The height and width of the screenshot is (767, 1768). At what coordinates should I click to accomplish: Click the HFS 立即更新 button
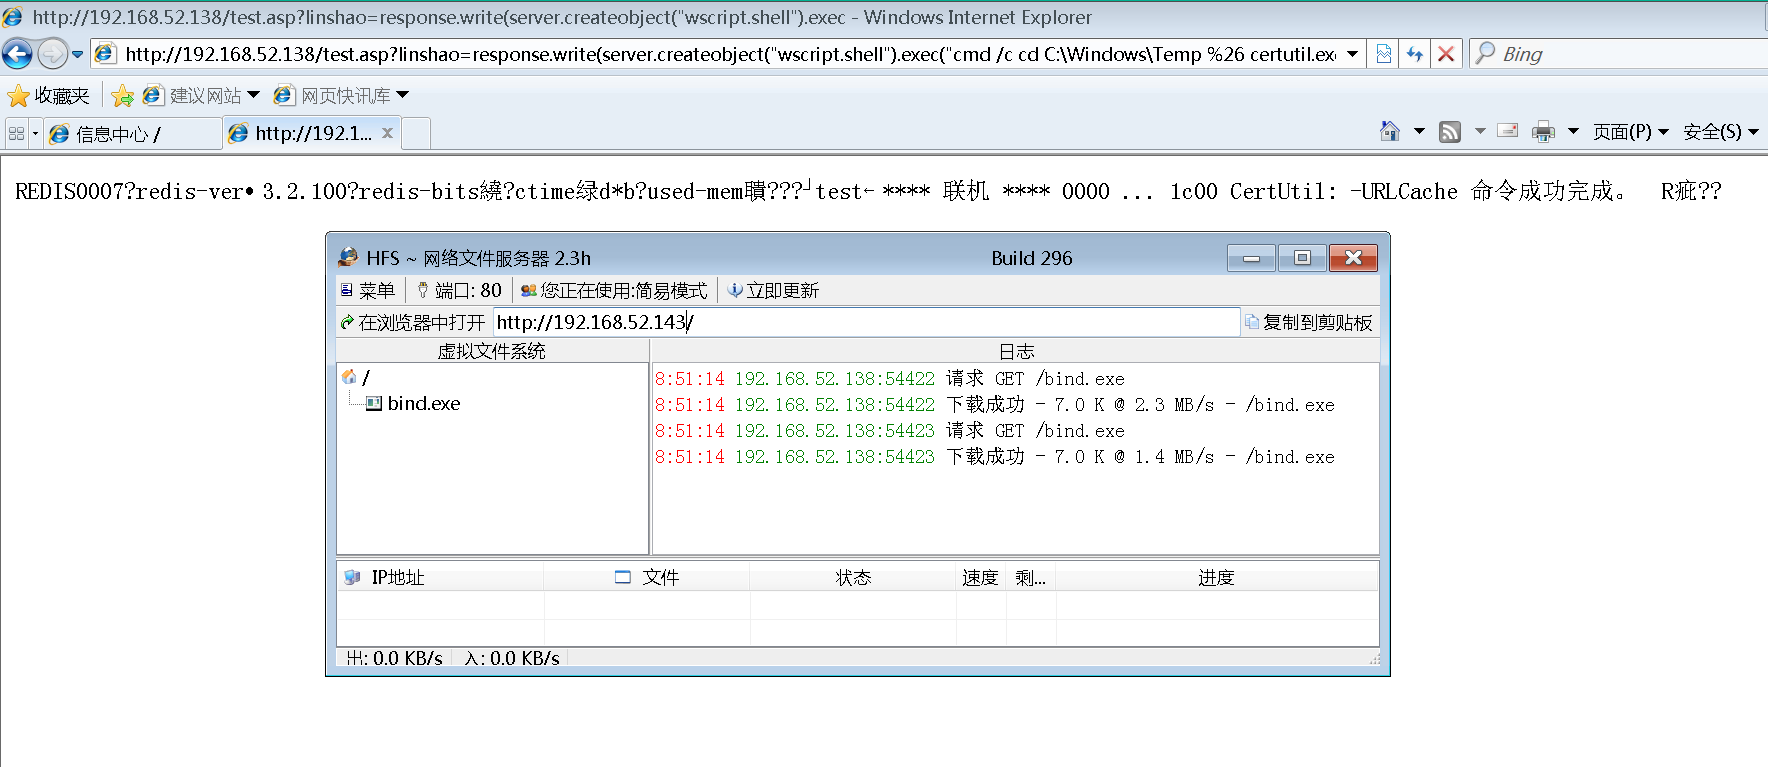click(x=773, y=290)
